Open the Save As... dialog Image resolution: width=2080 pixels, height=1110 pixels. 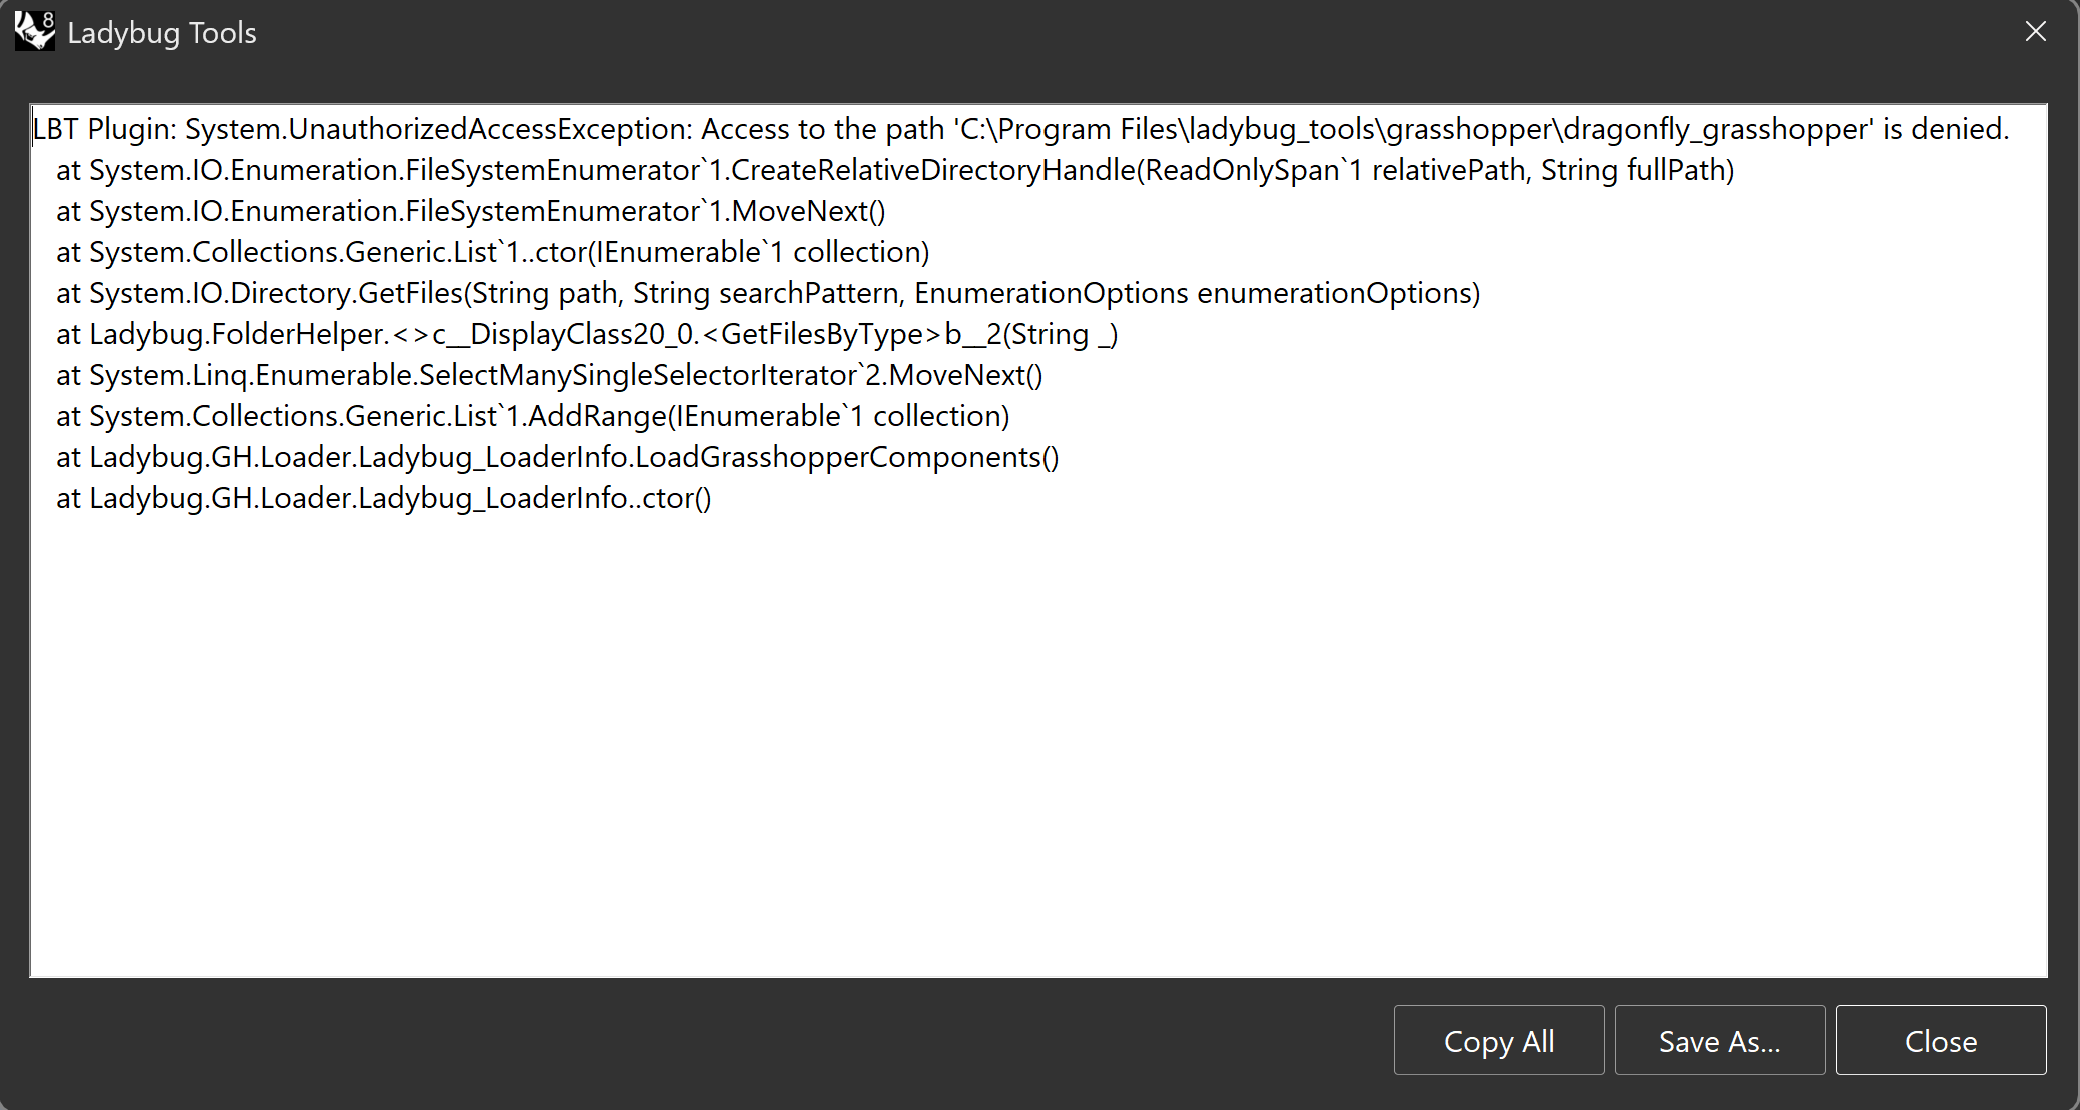[1720, 1040]
